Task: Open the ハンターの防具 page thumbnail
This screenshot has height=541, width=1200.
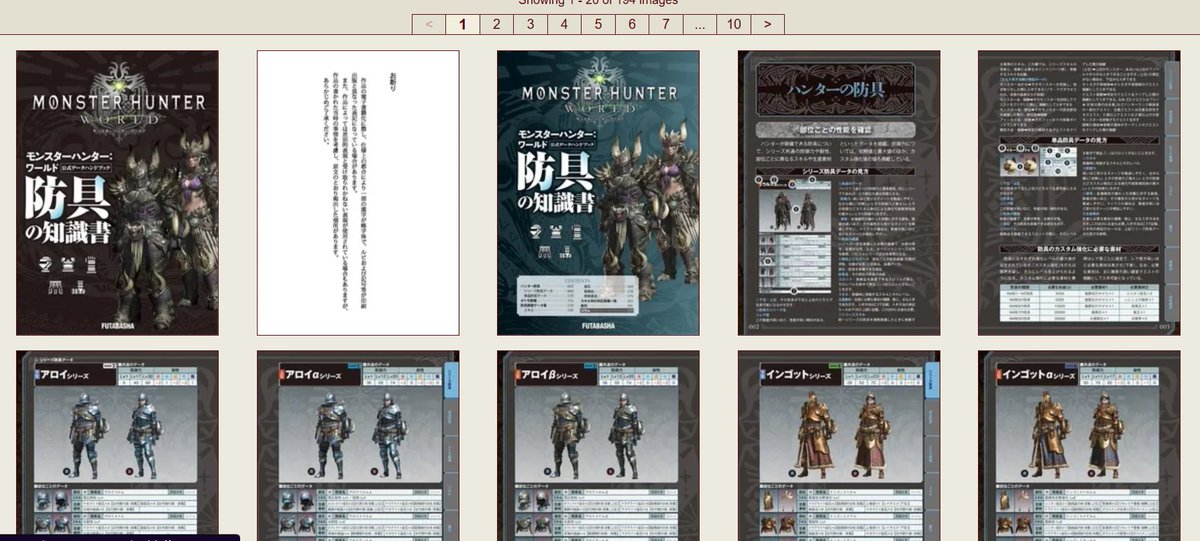Action: coord(839,193)
